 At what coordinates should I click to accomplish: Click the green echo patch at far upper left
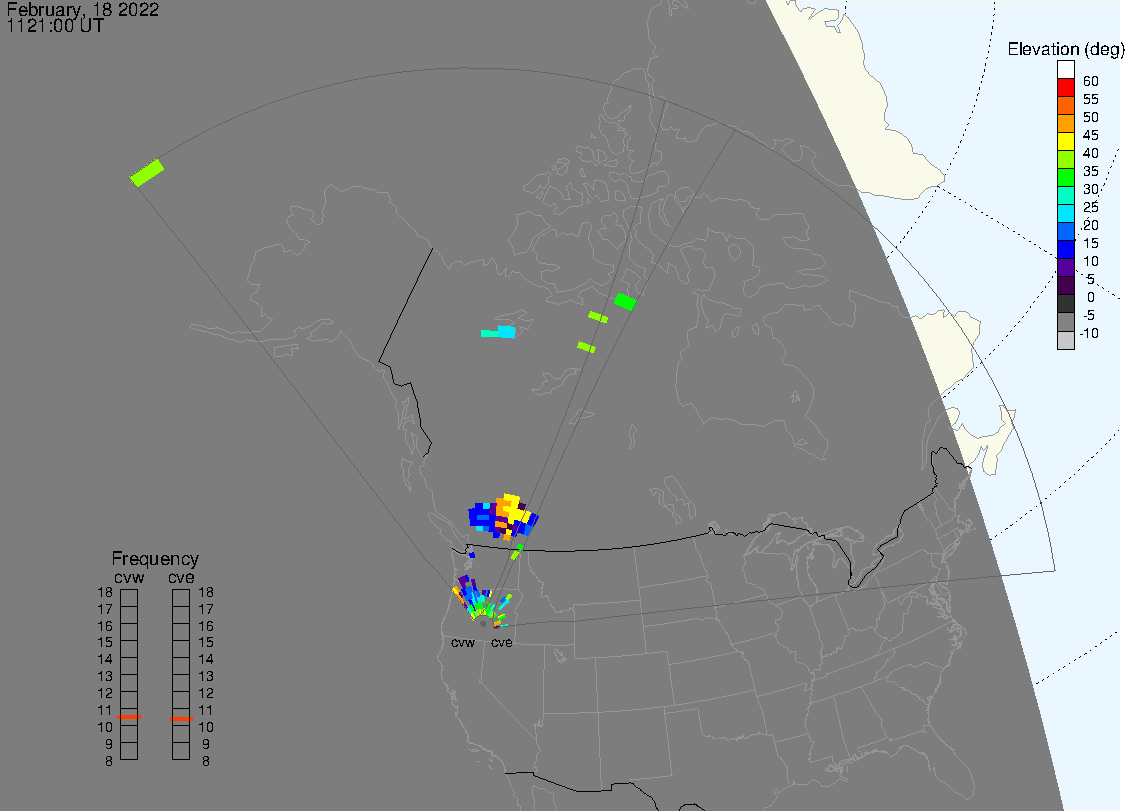[x=147, y=173]
